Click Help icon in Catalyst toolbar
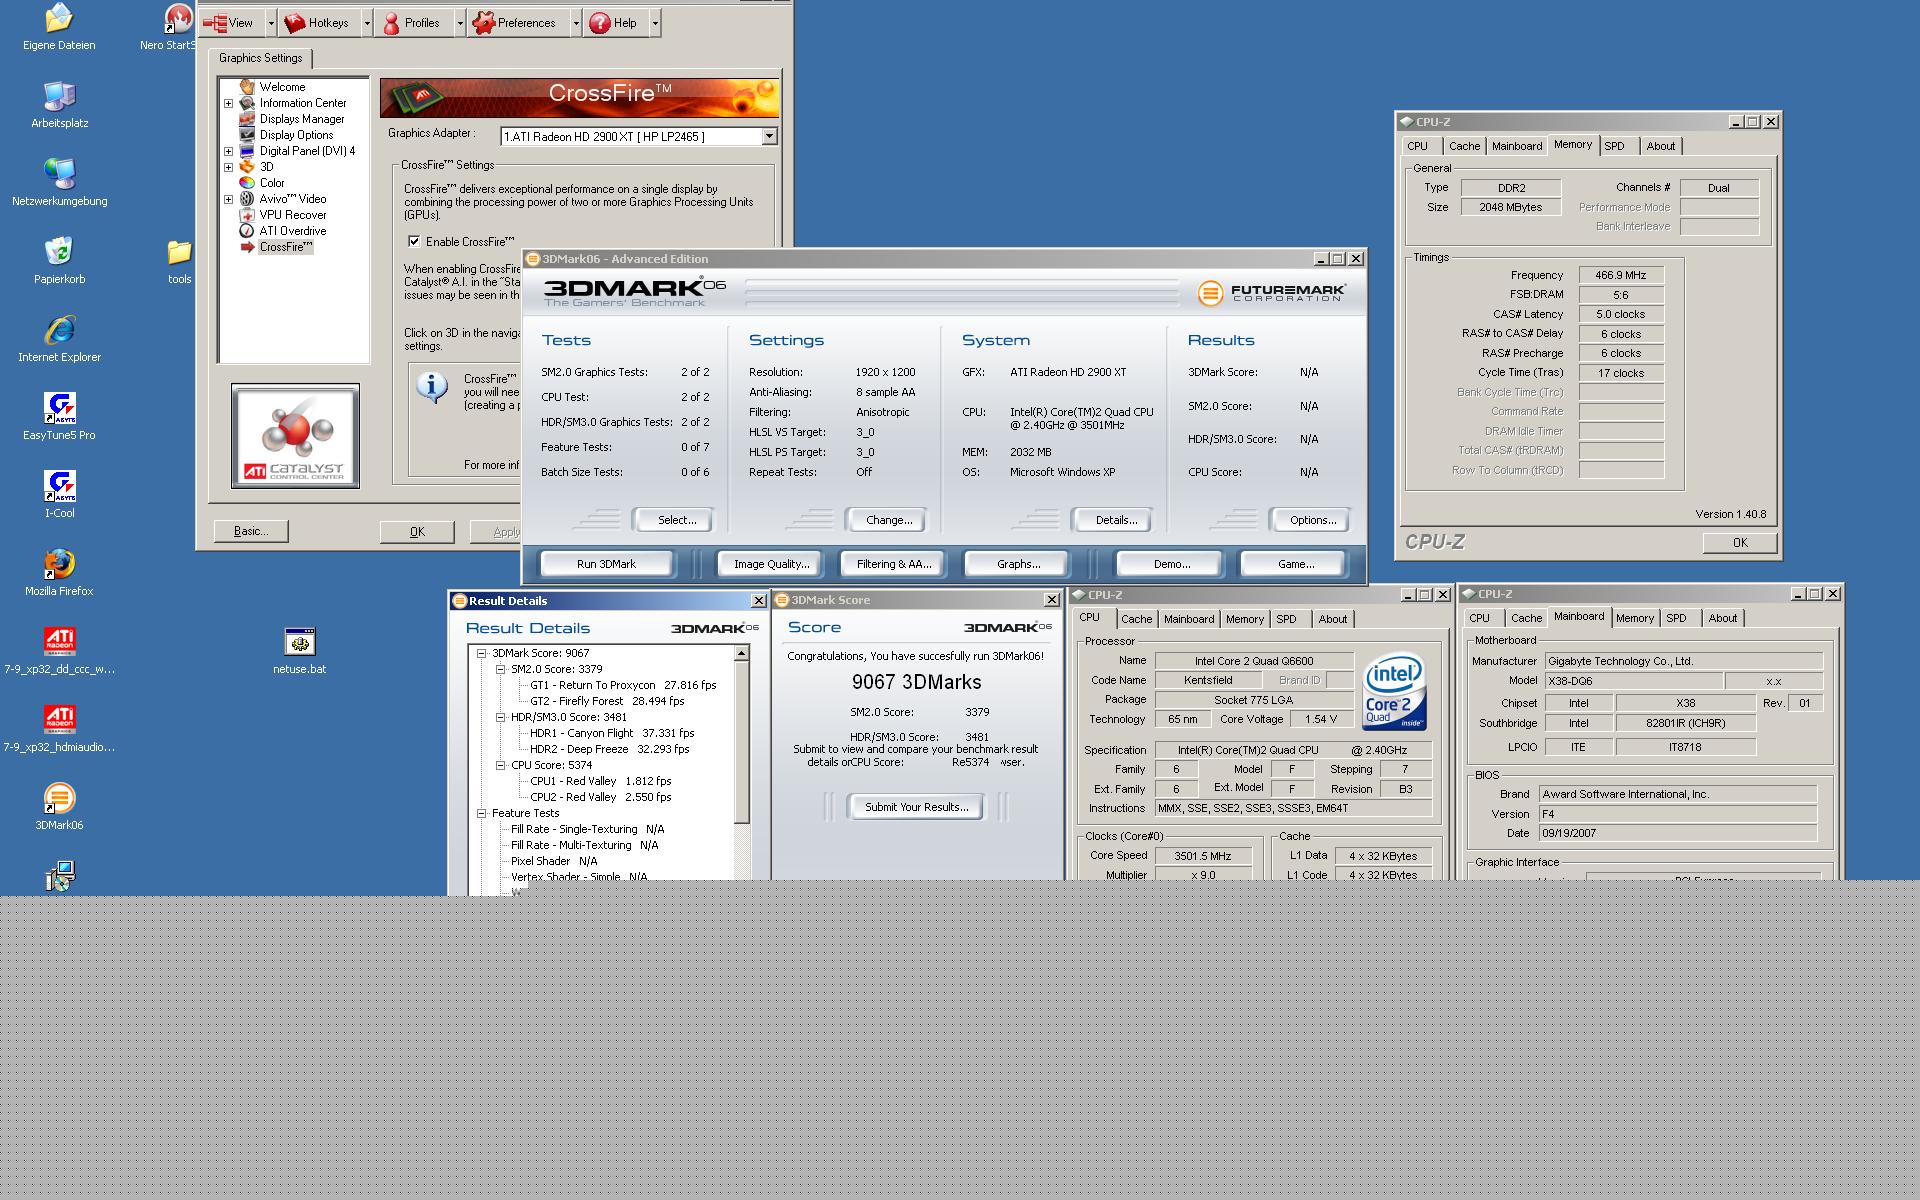Image resolution: width=1920 pixels, height=1200 pixels. [600, 22]
